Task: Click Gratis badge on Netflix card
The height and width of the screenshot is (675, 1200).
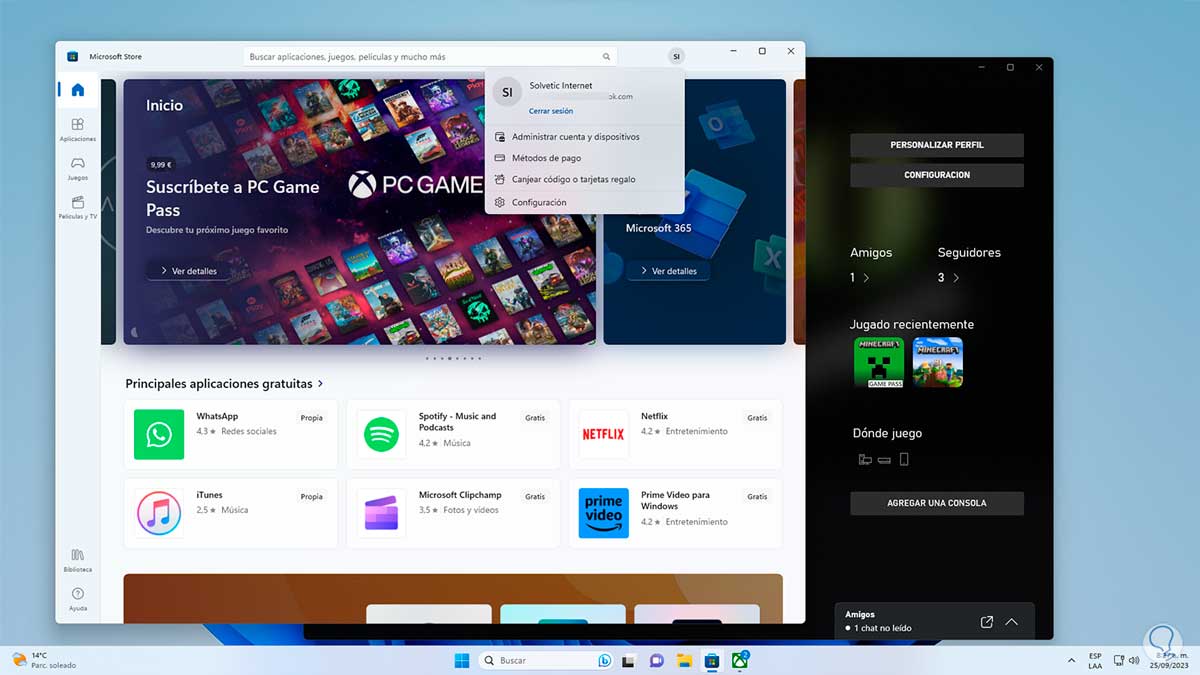Action: 757,418
